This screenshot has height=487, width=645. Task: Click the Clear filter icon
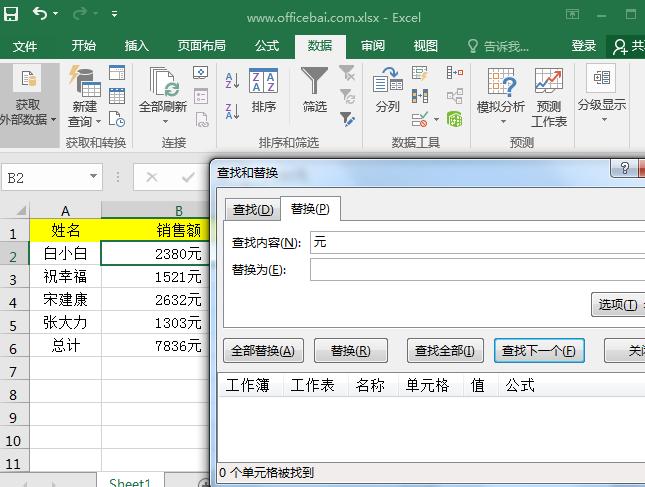347,73
